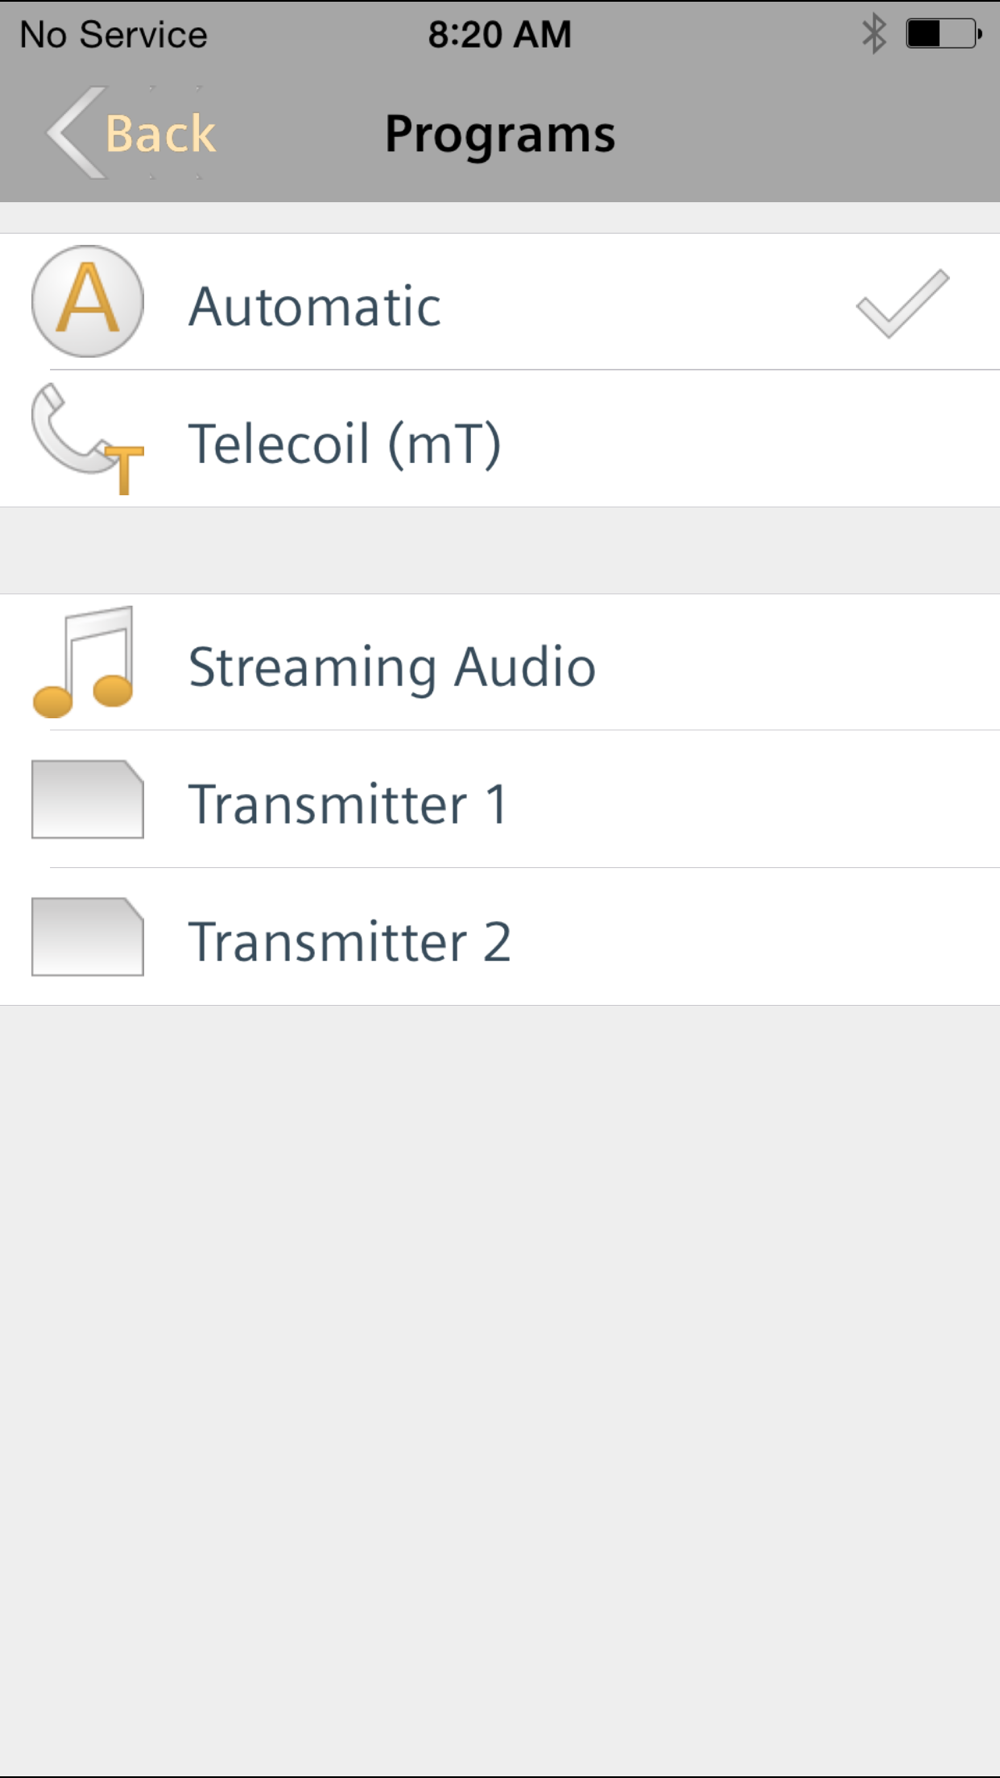Tap the Transmitter 2 icon
This screenshot has height=1778, width=1000.
[x=88, y=937]
